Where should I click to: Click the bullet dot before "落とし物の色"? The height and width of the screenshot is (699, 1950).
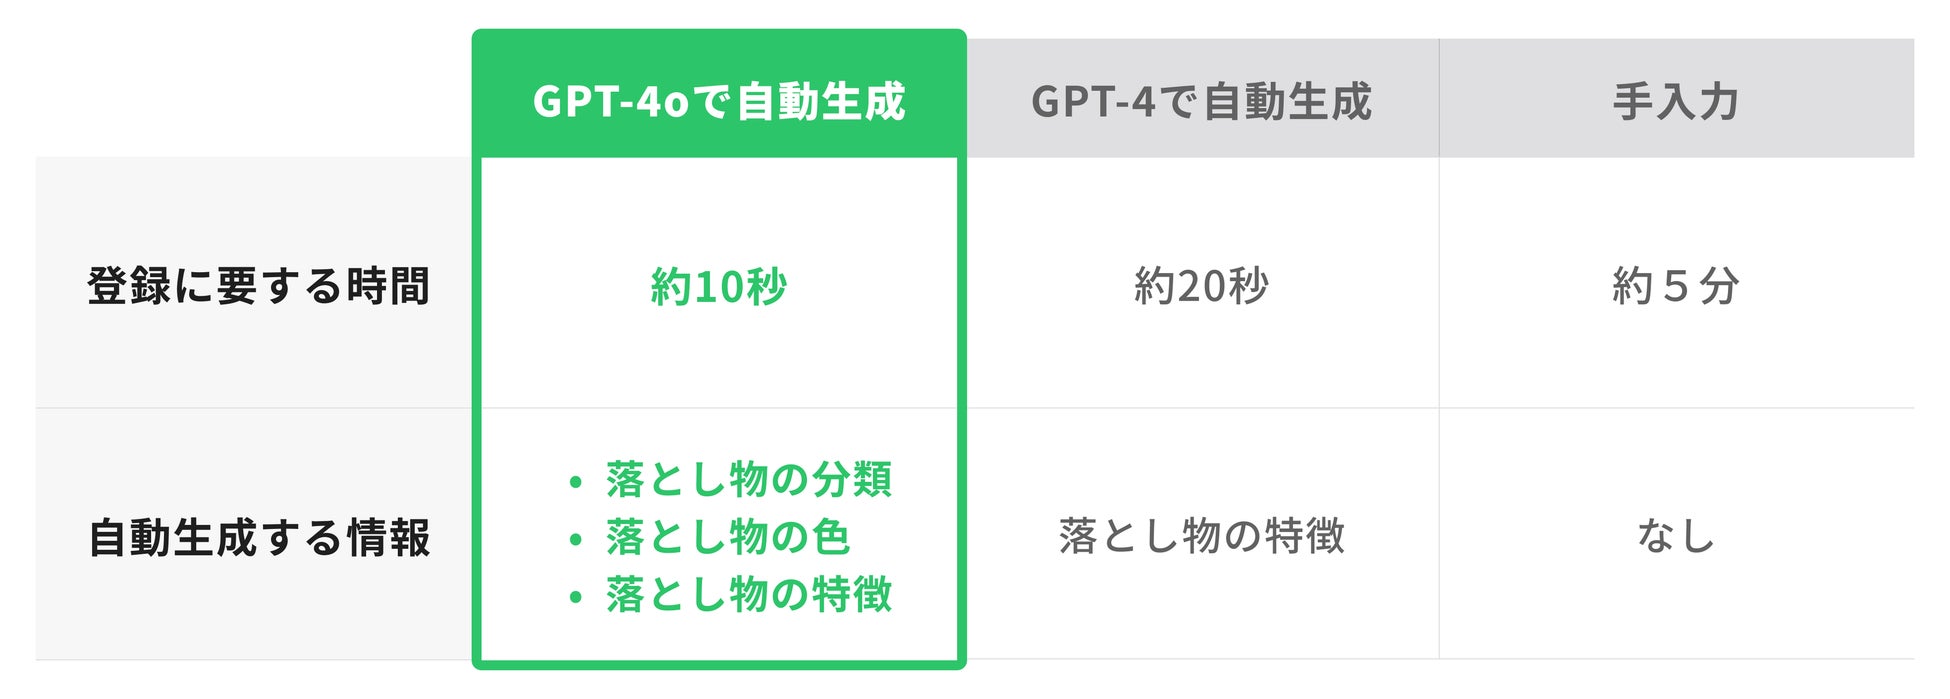575,540
